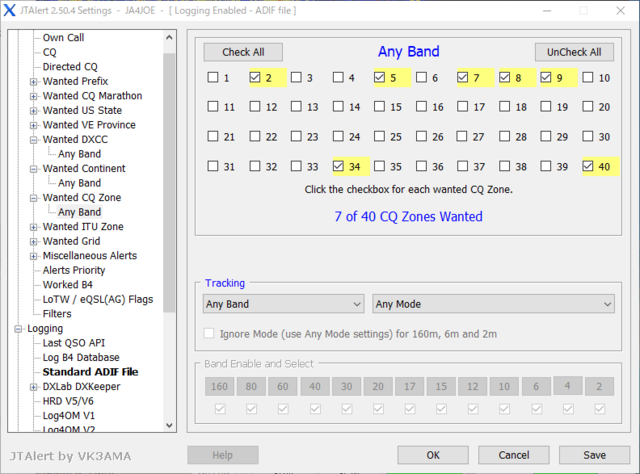This screenshot has width=640, height=474.
Task: Open Standard ADIF File settings
Action: [x=91, y=372]
